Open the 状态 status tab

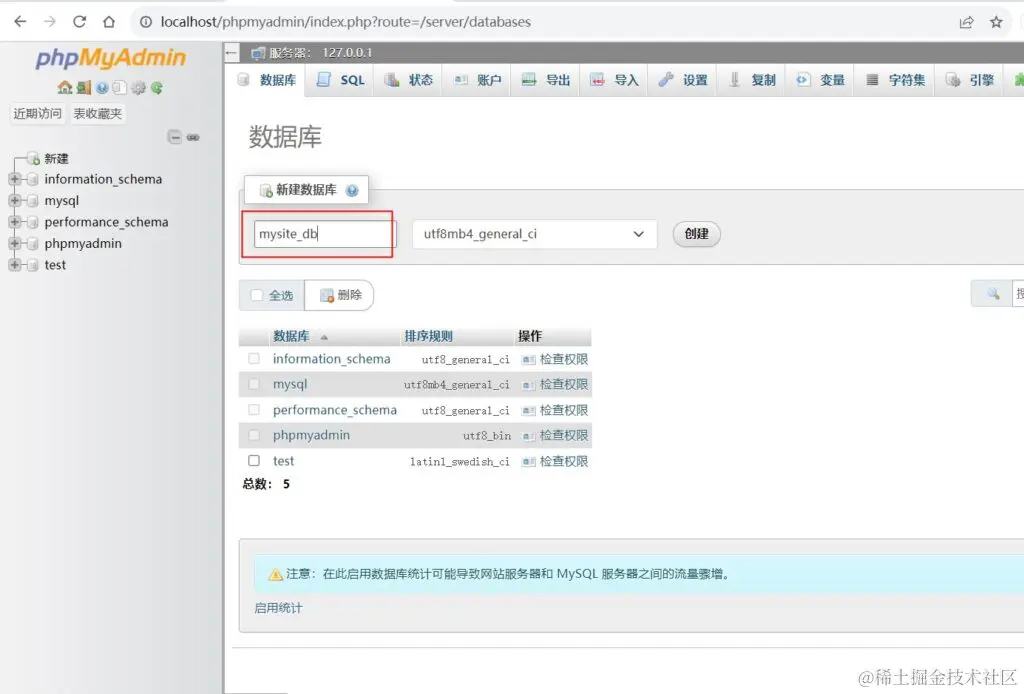[x=409, y=80]
